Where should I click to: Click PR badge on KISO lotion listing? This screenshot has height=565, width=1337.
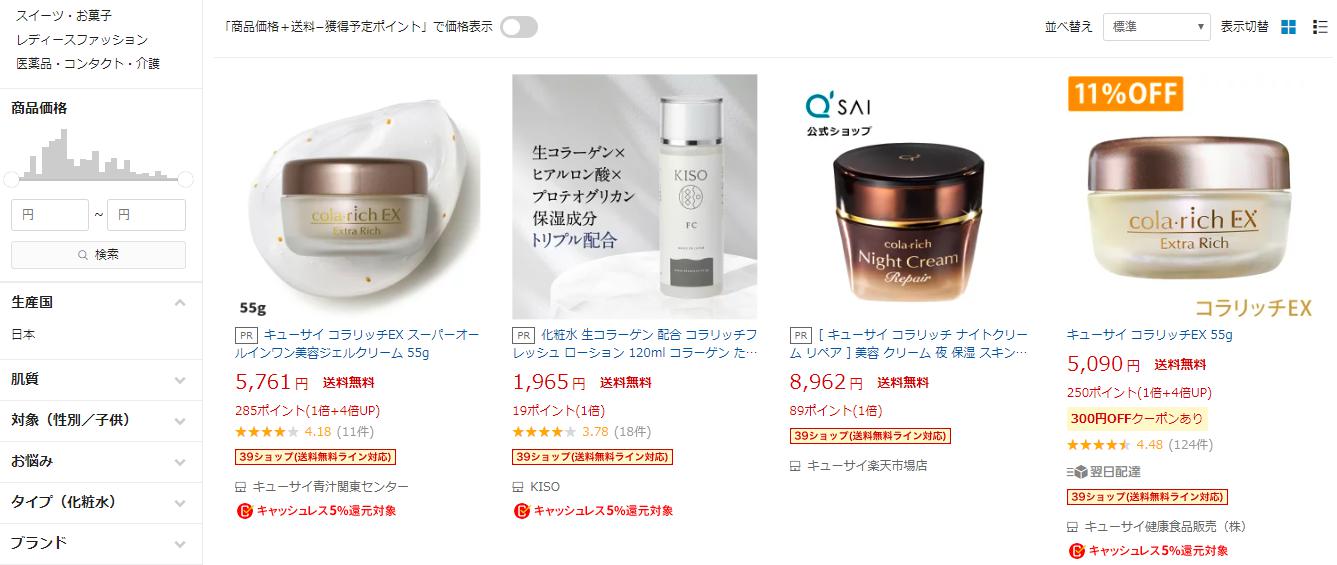(x=523, y=336)
